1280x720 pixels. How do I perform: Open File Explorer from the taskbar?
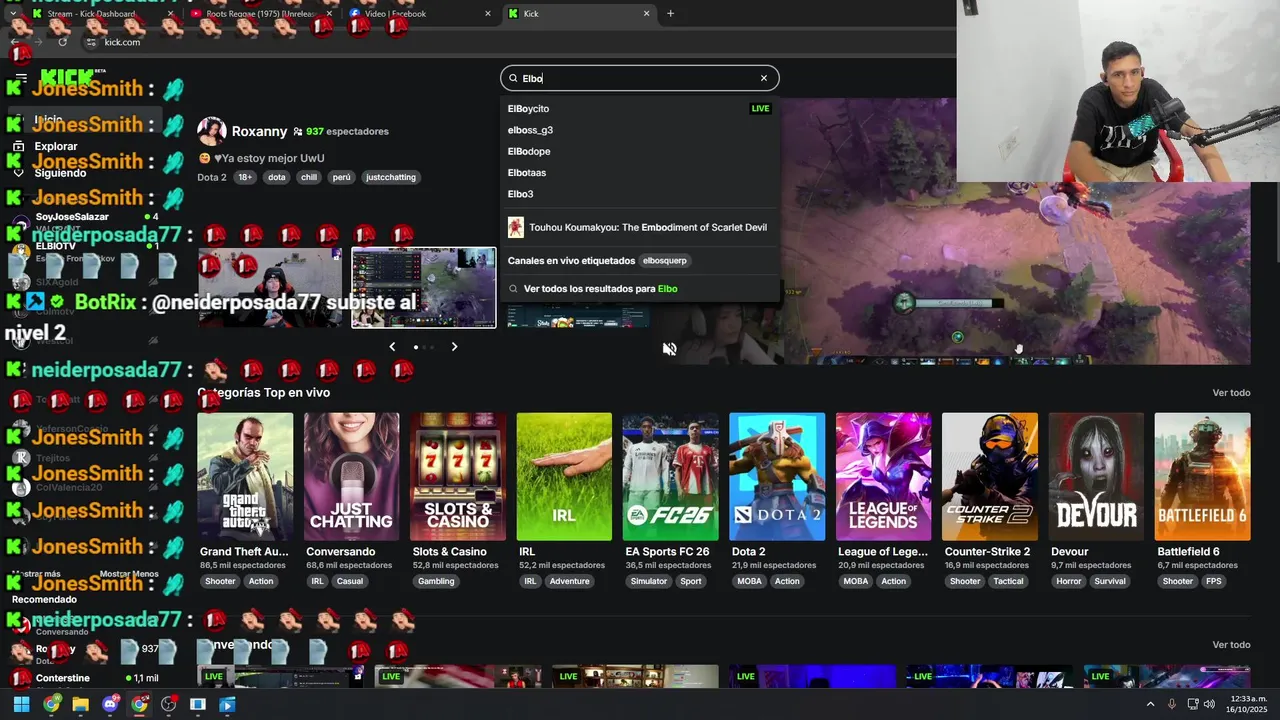[80, 704]
